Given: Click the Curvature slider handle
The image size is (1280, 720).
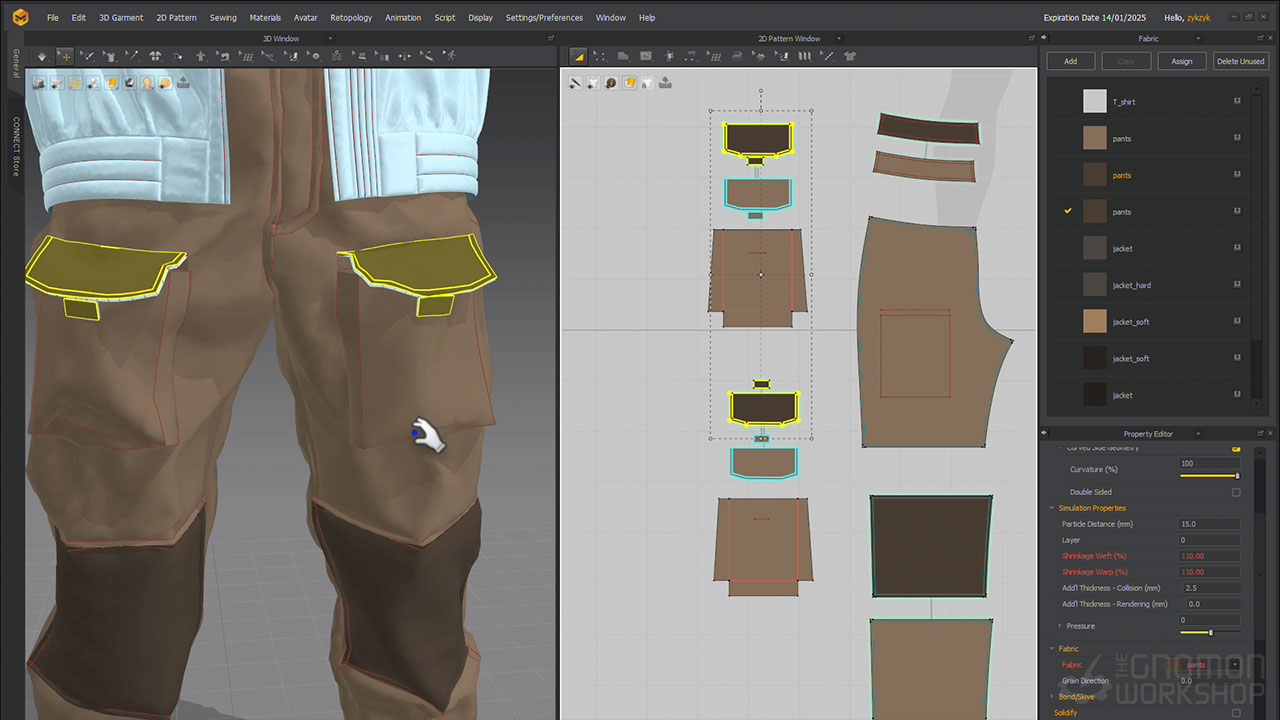Looking at the screenshot, I should (1237, 476).
